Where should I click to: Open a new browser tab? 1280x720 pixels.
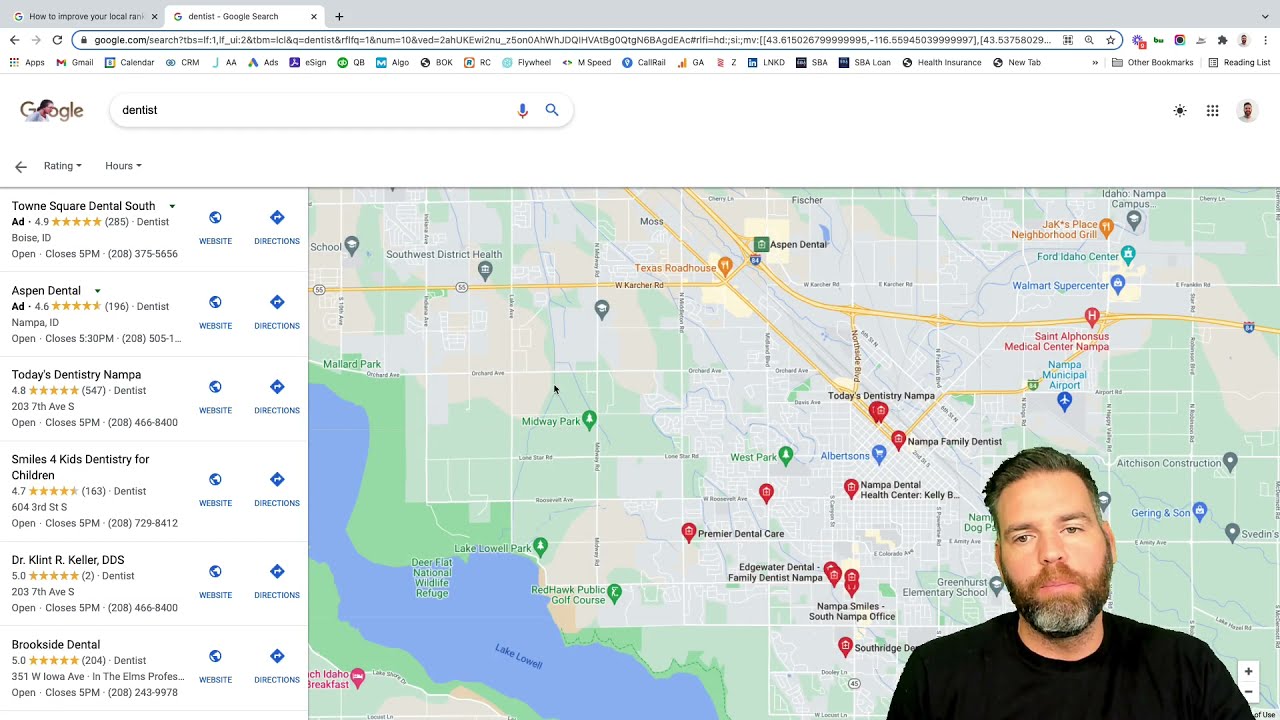point(339,16)
